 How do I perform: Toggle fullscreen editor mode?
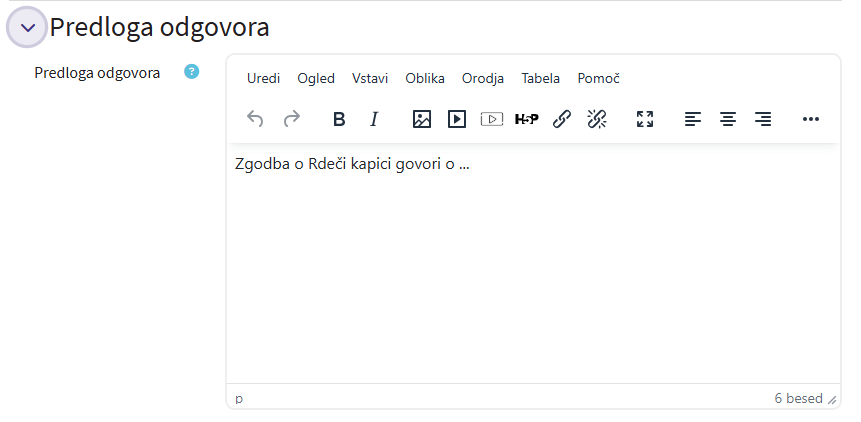click(x=645, y=119)
